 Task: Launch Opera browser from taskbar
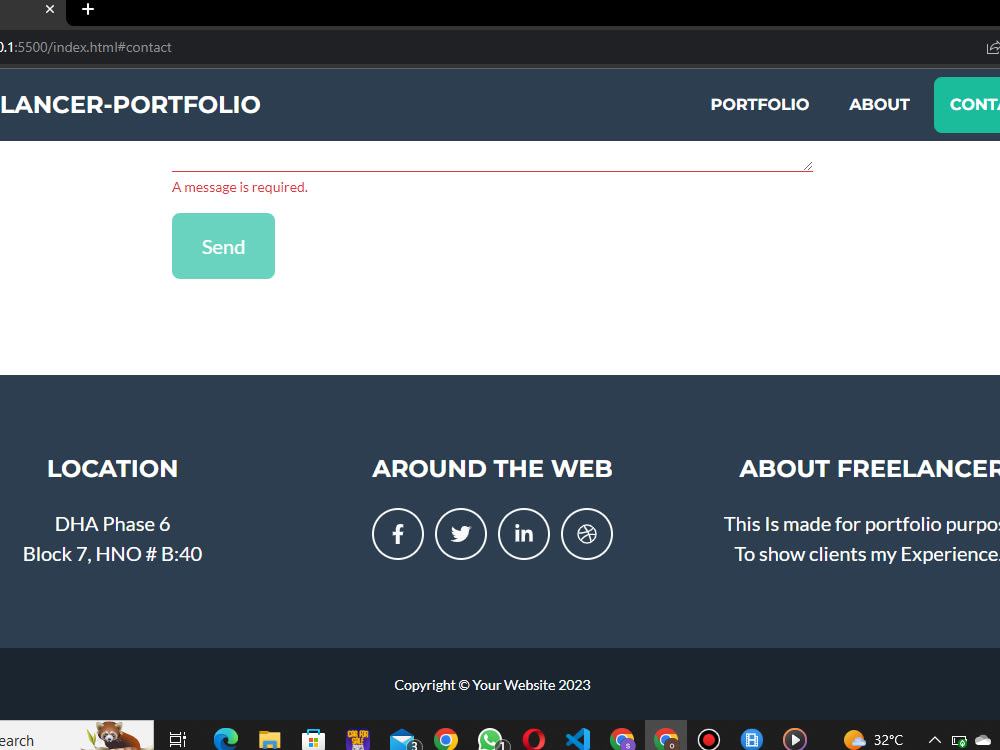[x=534, y=739]
